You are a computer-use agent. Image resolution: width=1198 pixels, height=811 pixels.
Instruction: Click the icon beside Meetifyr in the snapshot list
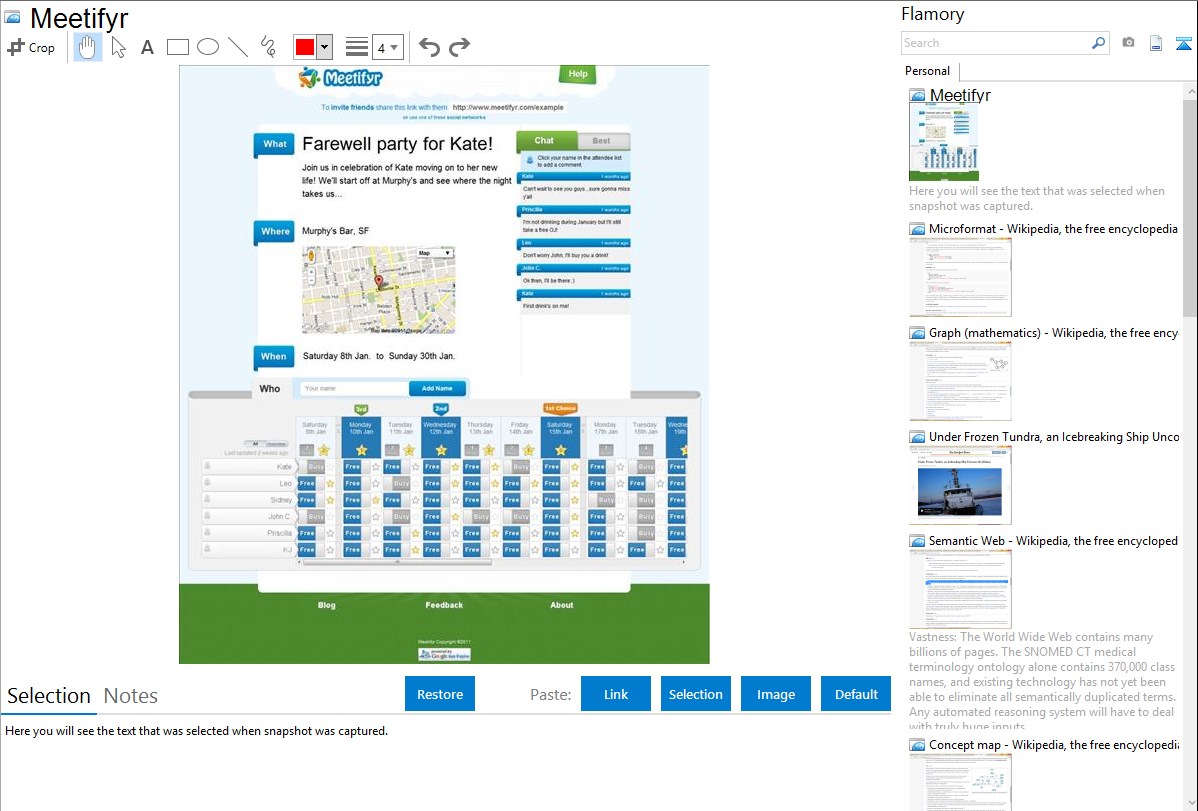click(917, 96)
